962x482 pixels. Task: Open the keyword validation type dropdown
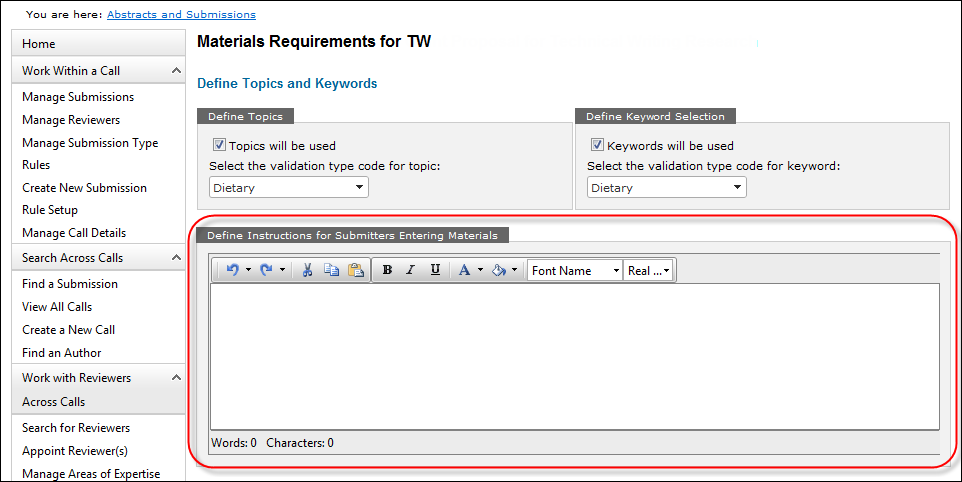pyautogui.click(x=666, y=187)
